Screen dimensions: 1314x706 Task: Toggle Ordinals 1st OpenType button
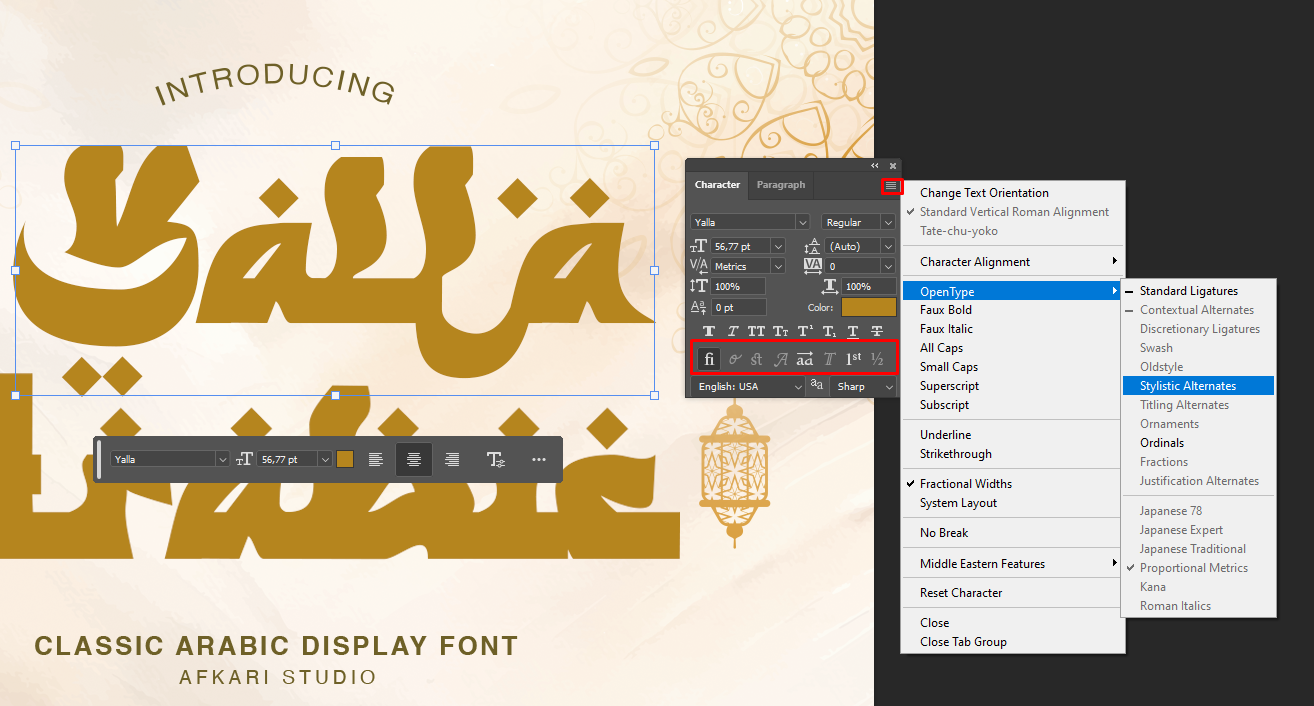click(853, 359)
